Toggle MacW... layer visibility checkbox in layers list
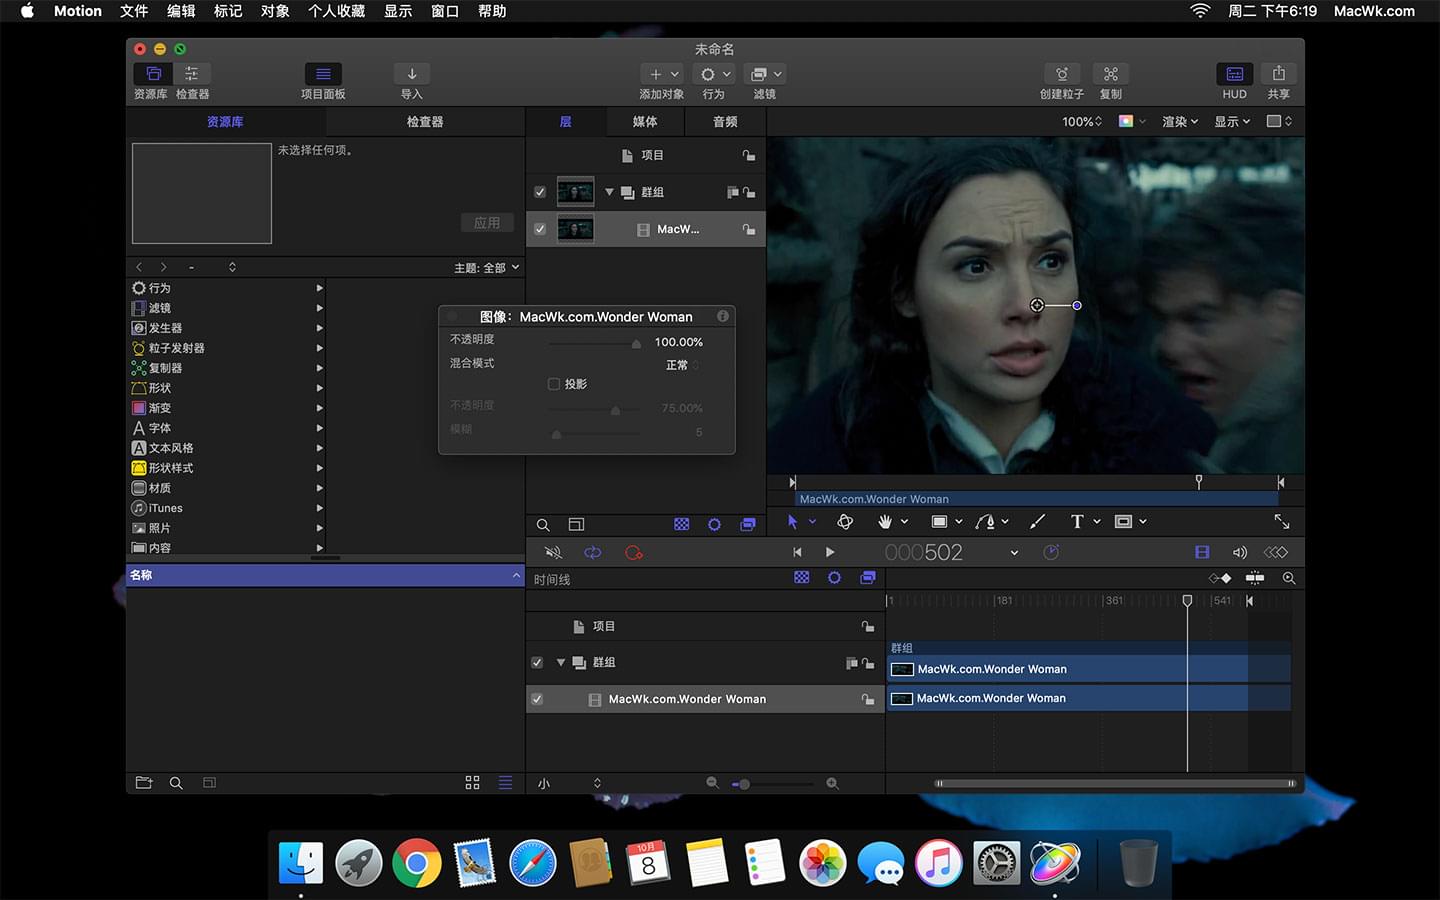 [x=540, y=229]
